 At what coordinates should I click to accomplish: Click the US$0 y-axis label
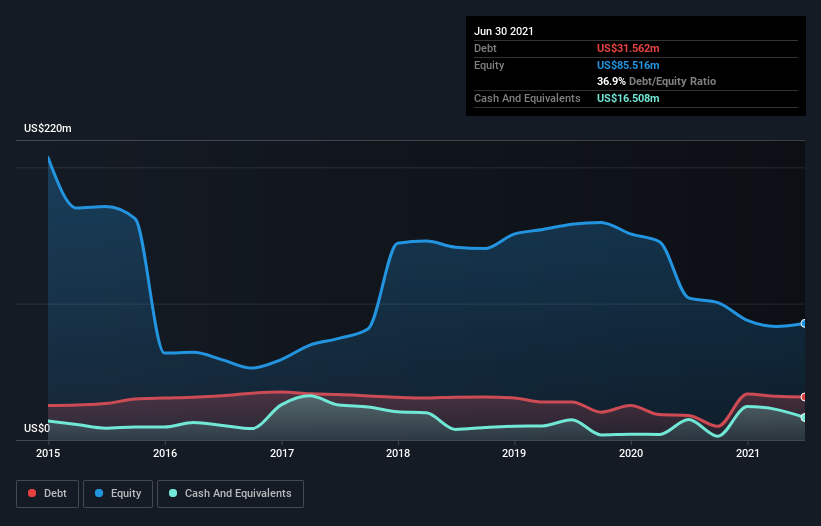click(x=37, y=428)
